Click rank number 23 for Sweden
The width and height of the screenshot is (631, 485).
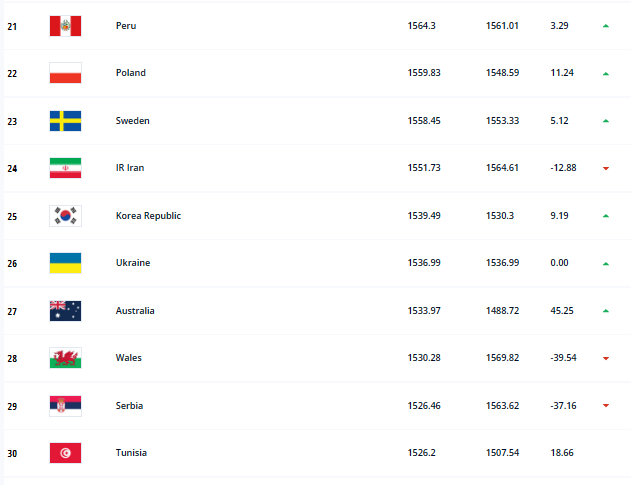[13, 121]
